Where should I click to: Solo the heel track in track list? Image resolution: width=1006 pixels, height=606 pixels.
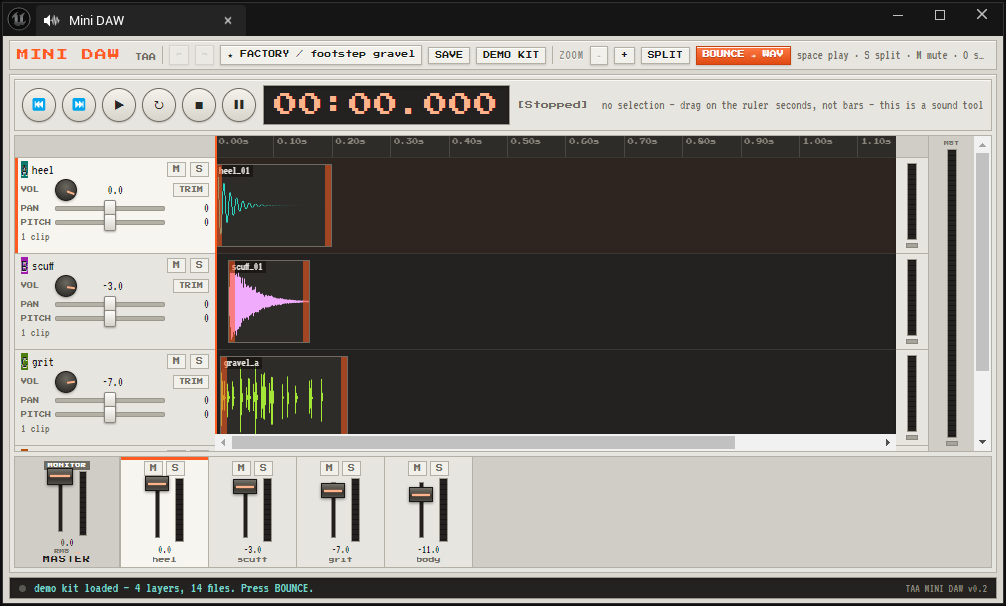[x=199, y=169]
